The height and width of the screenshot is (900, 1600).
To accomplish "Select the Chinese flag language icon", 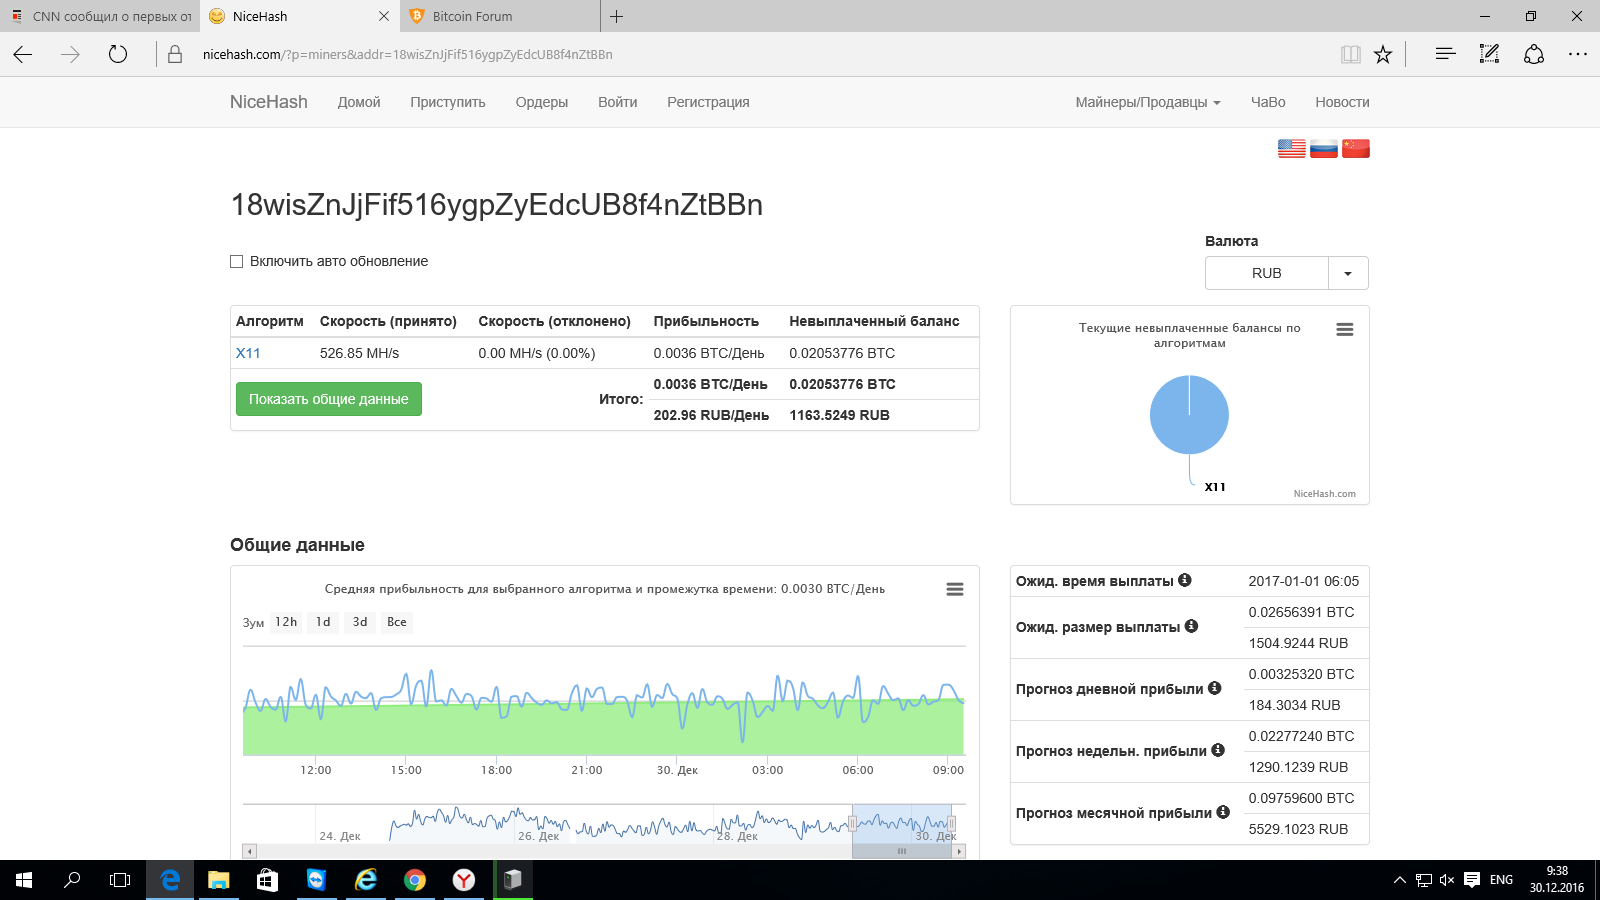I will coord(1355,149).
